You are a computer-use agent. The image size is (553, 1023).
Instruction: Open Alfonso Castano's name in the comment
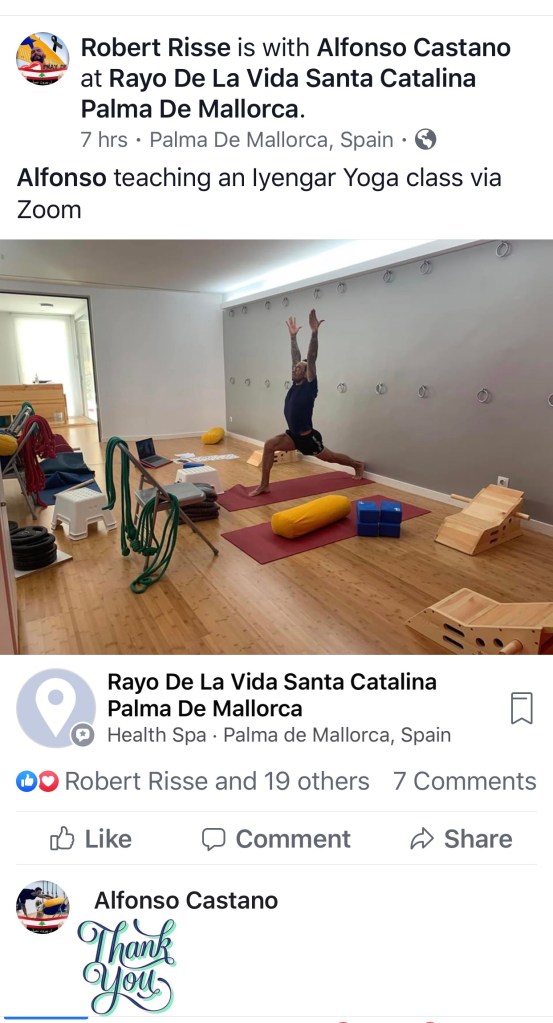187,900
